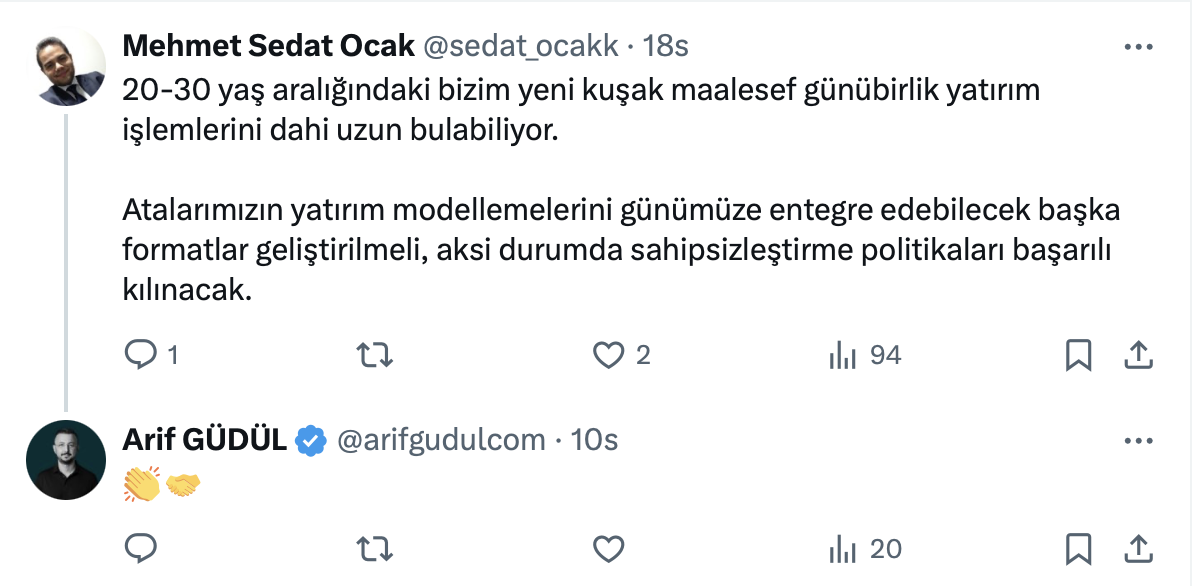The height and width of the screenshot is (586, 1196).
Task: Click Arif GÜDÜL's verified badge
Action: point(312,440)
